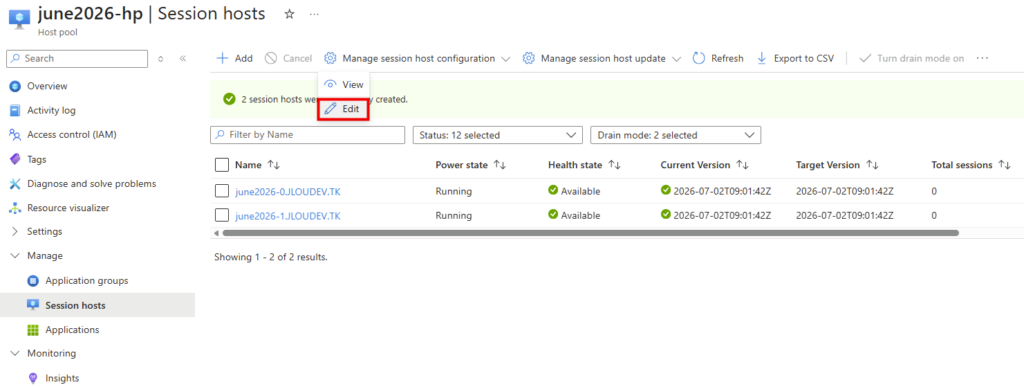The height and width of the screenshot is (387, 1024).
Task: Click the magnifier icon in the sidebar Search box
Action: 16,58
